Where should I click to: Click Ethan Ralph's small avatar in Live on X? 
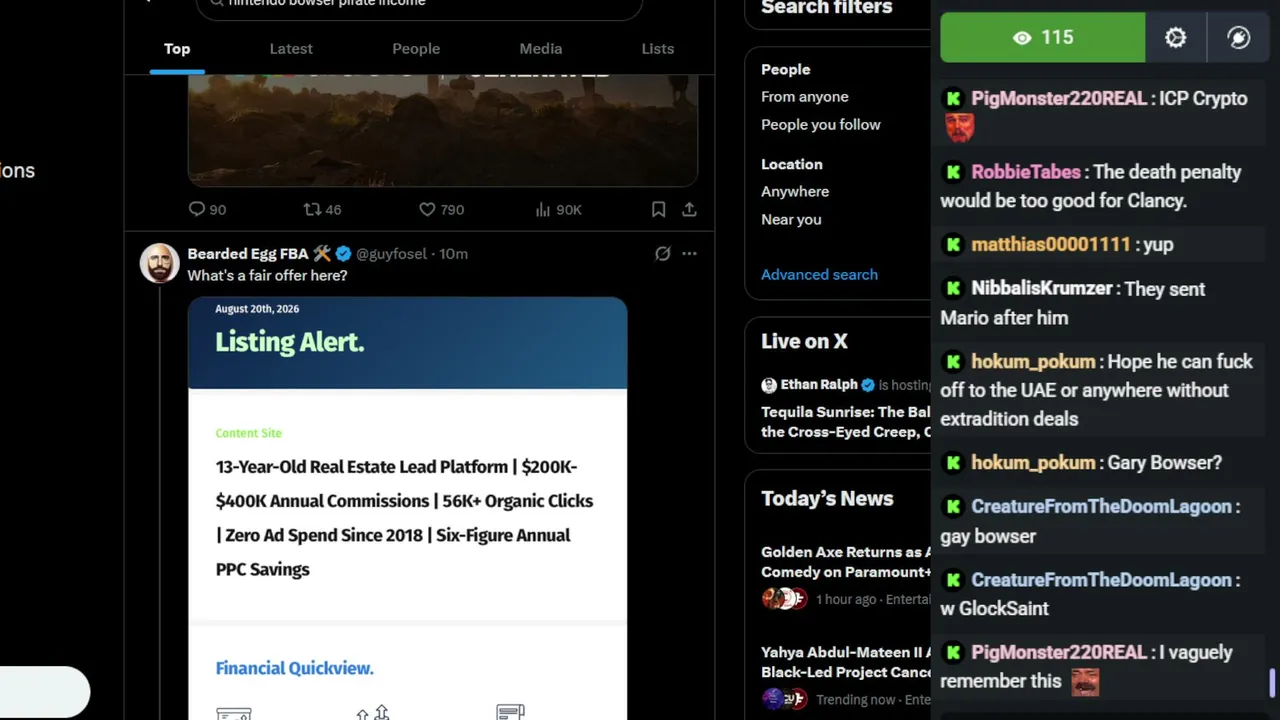(769, 385)
